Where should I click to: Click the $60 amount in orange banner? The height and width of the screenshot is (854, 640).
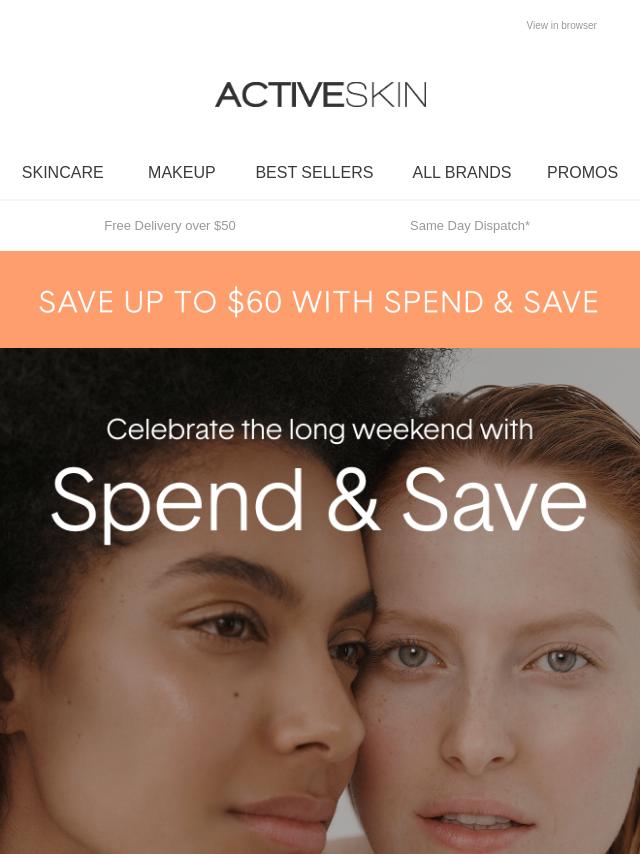(254, 302)
